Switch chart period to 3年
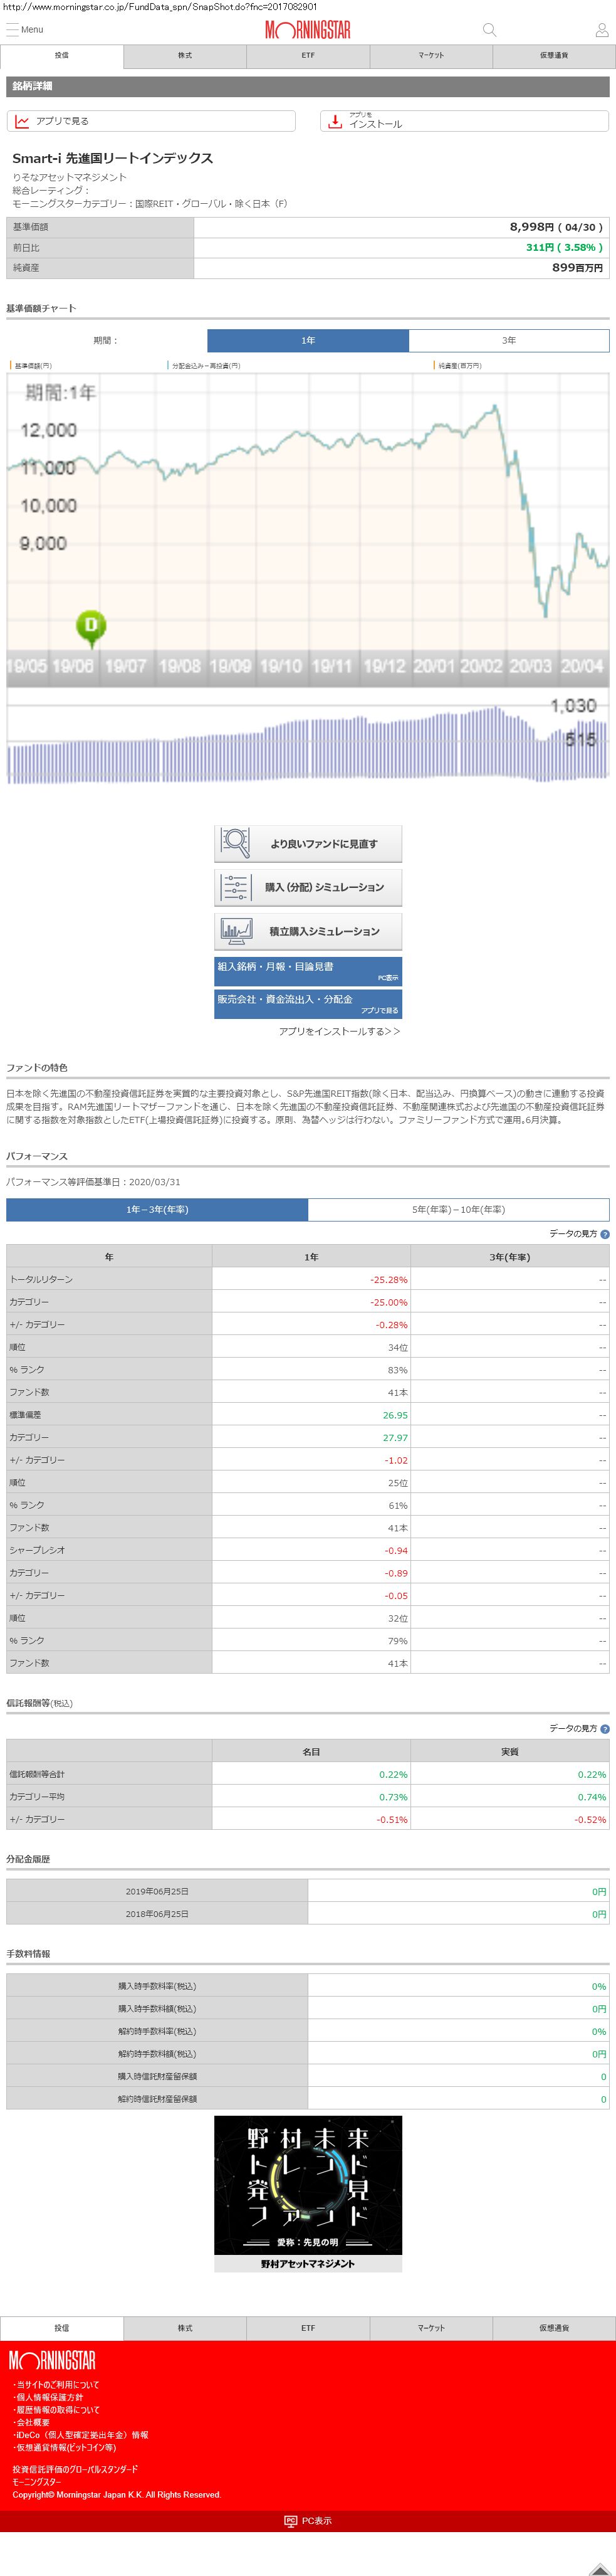The height and width of the screenshot is (2576, 616). 508,341
